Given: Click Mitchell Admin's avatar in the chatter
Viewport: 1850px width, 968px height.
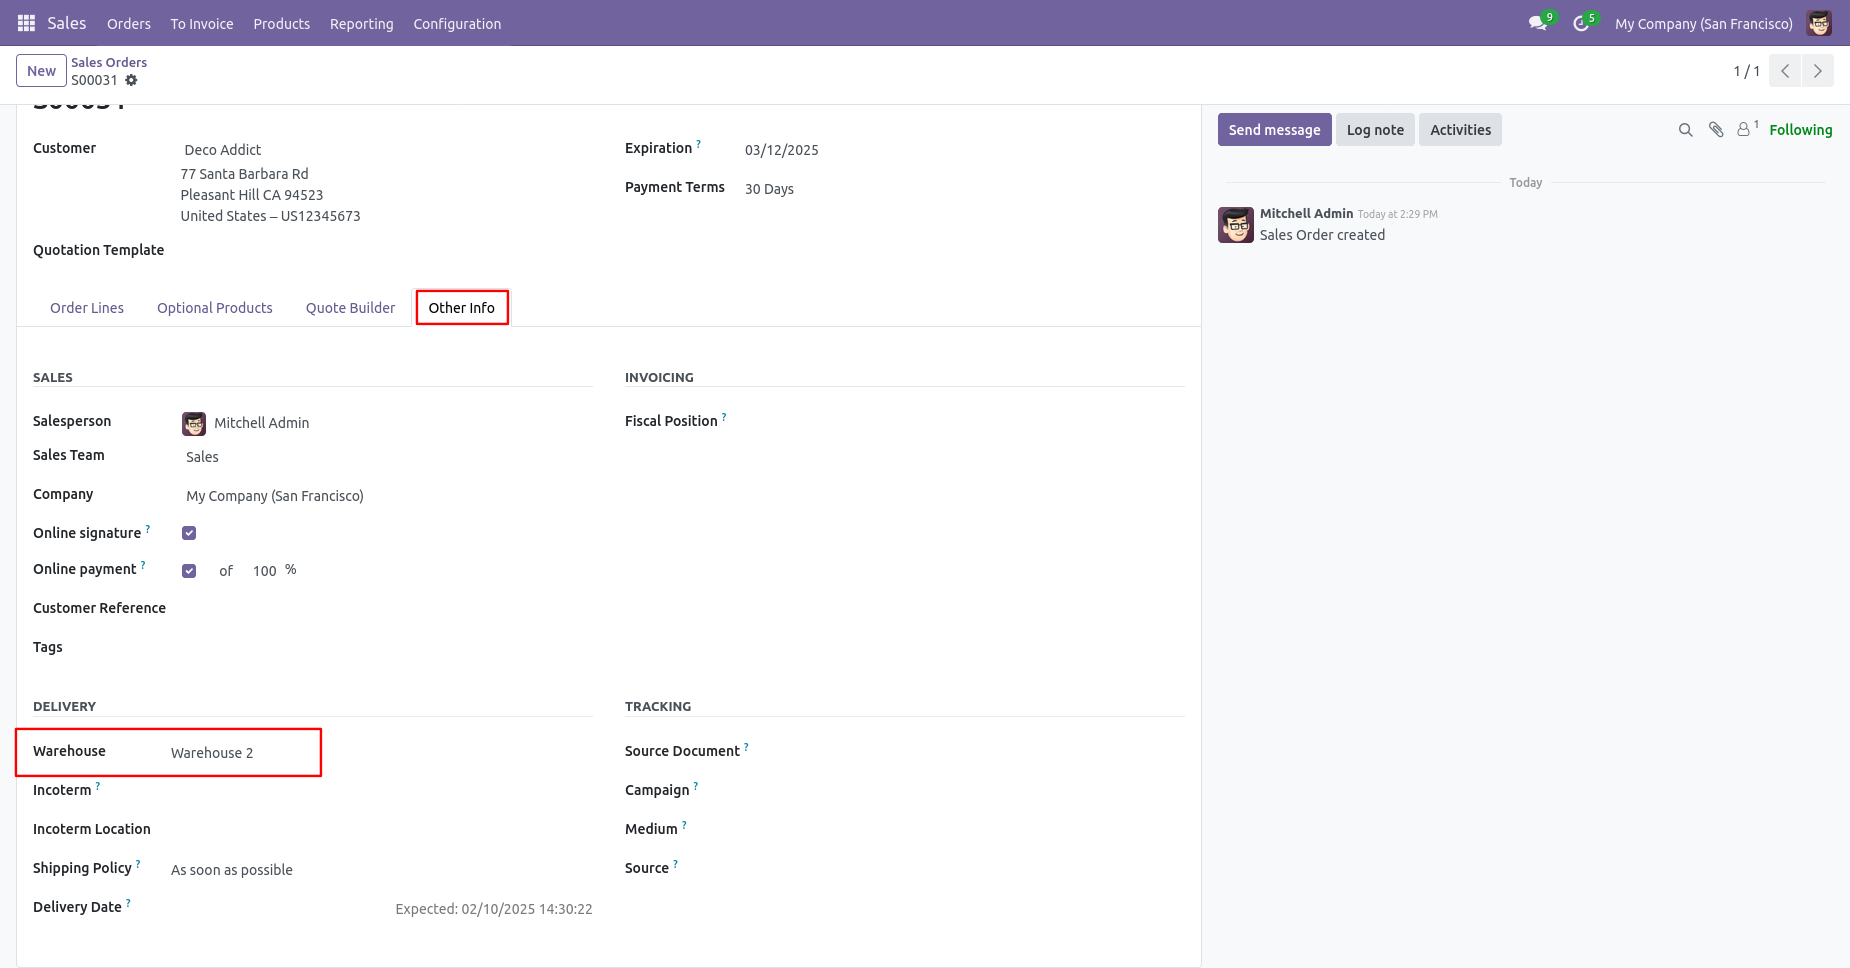Looking at the screenshot, I should [1236, 225].
